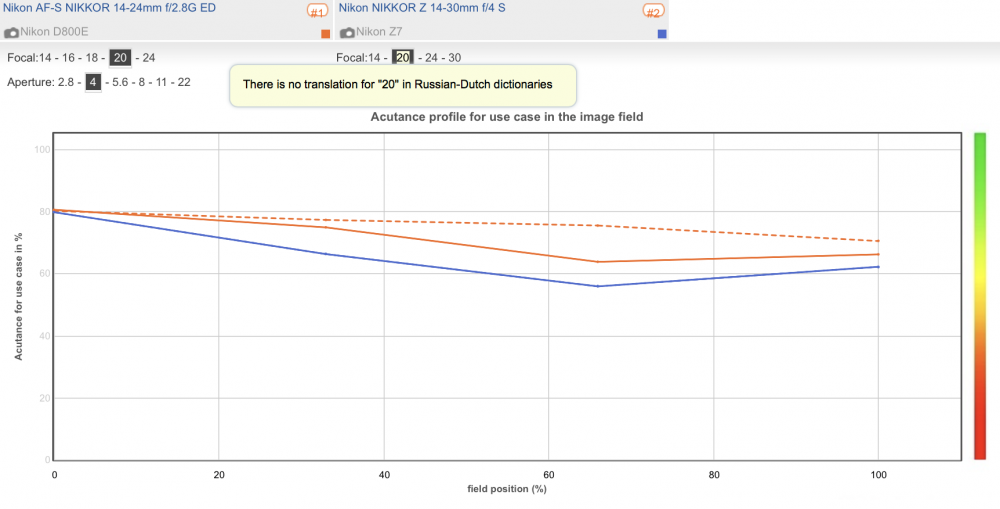Viewport: 1000px width, 509px height.
Task: Click the blue line's endpoint at field position 100
Action: click(878, 267)
